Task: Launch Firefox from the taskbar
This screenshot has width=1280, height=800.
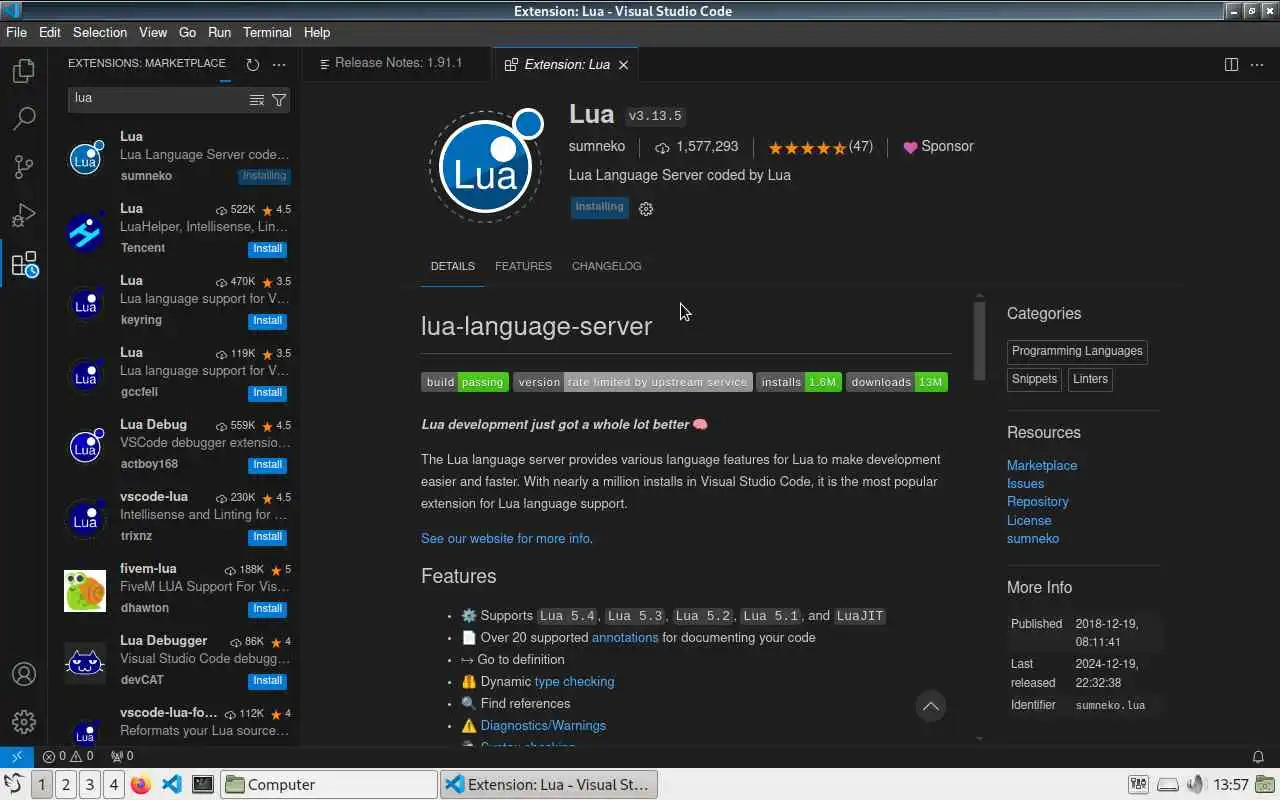Action: [x=140, y=784]
